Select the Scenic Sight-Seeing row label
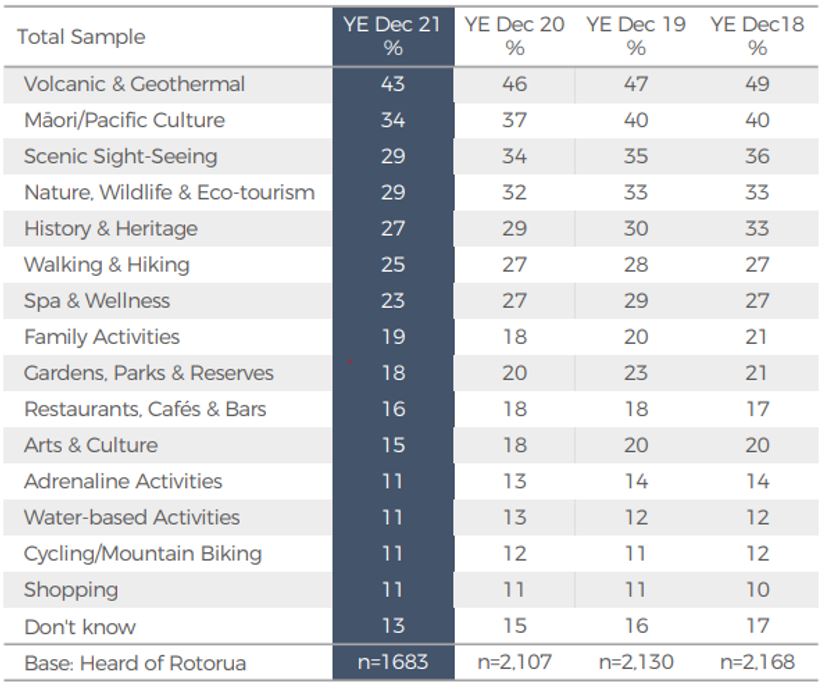This screenshot has width=825, height=691. [120, 156]
